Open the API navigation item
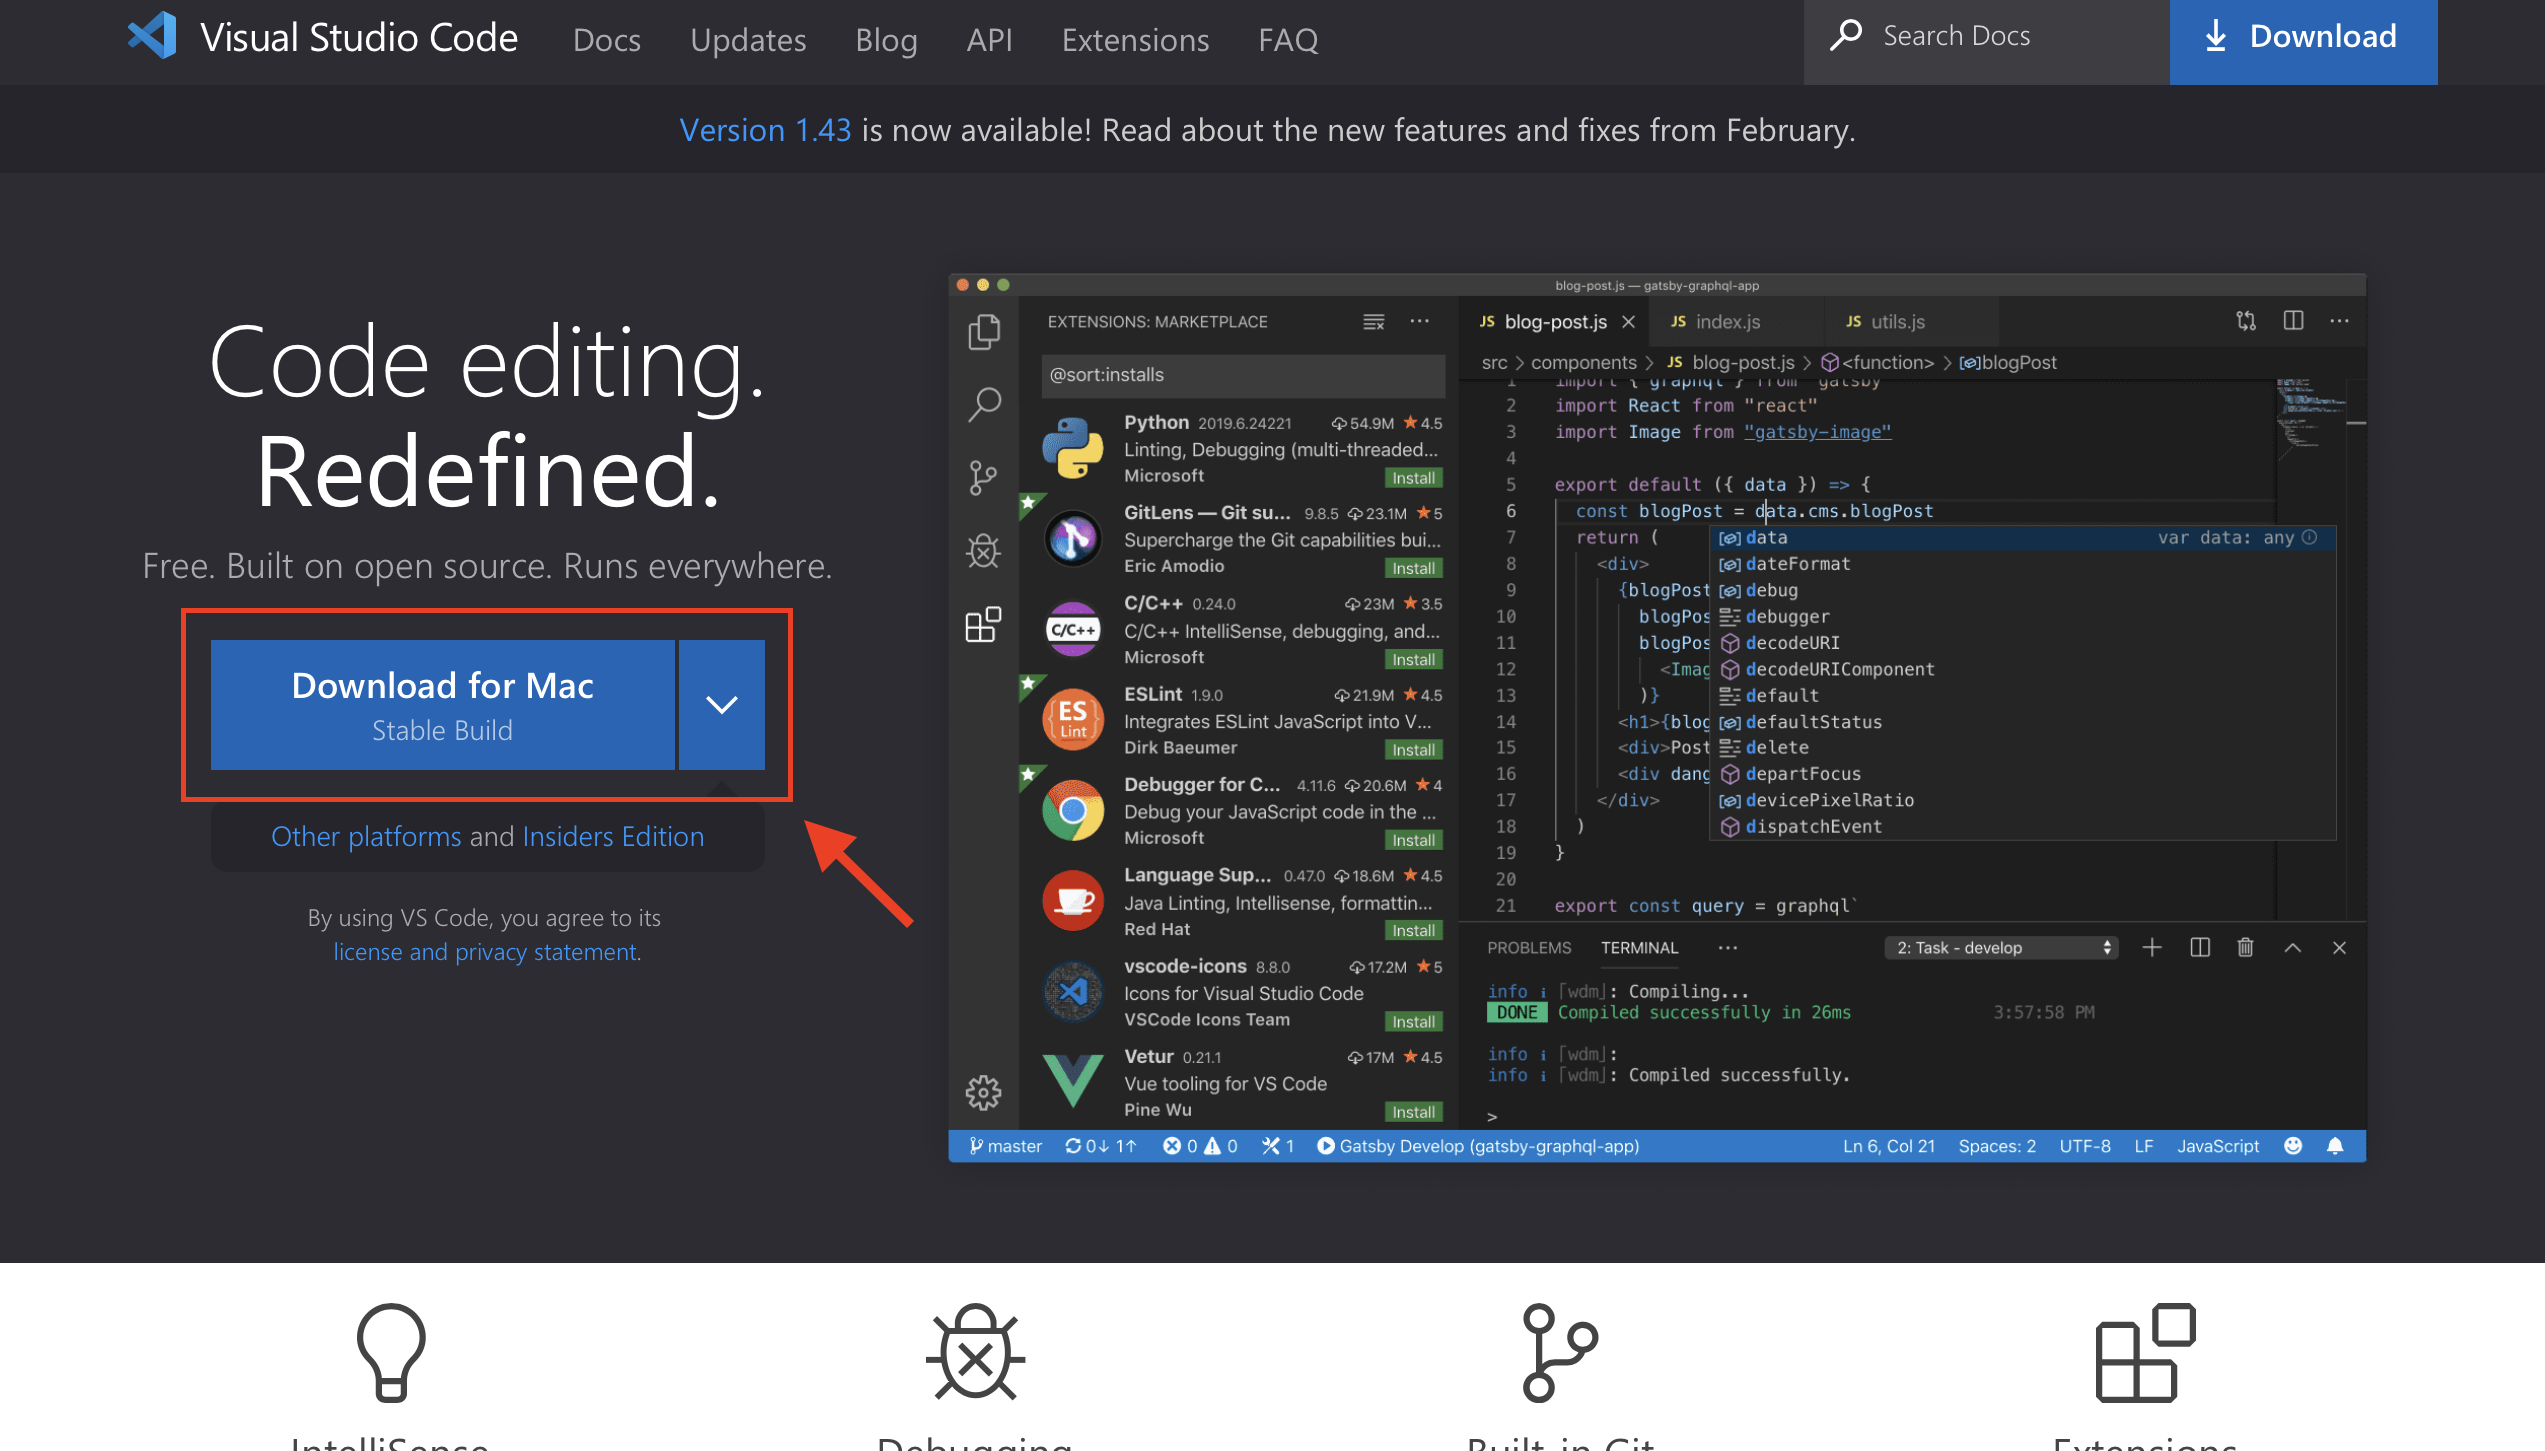Screen dimensions: 2545x1451 point(989,40)
